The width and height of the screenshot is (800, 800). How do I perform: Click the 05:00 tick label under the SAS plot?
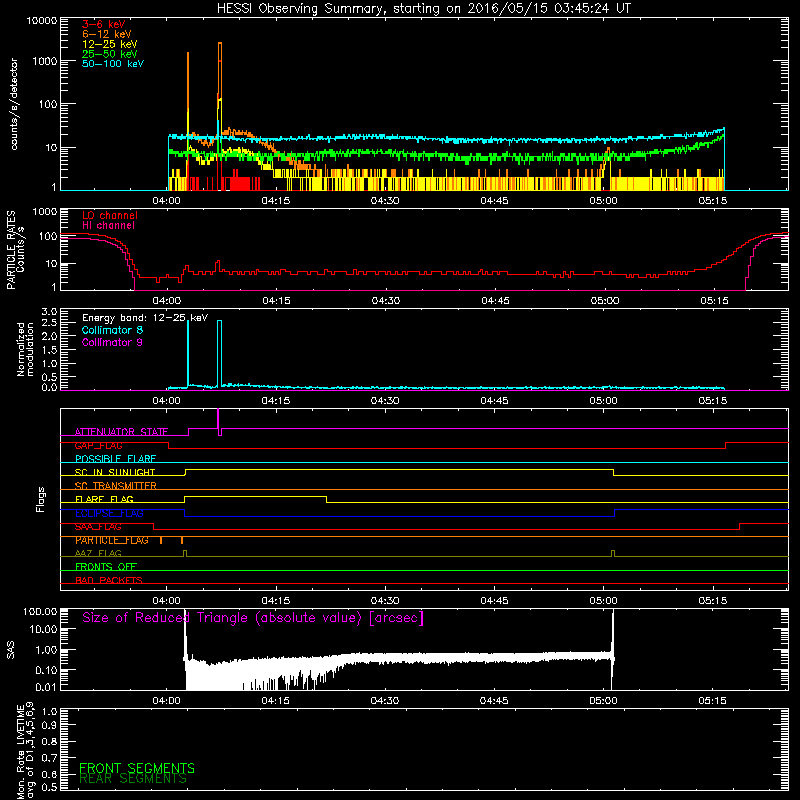coord(603,701)
